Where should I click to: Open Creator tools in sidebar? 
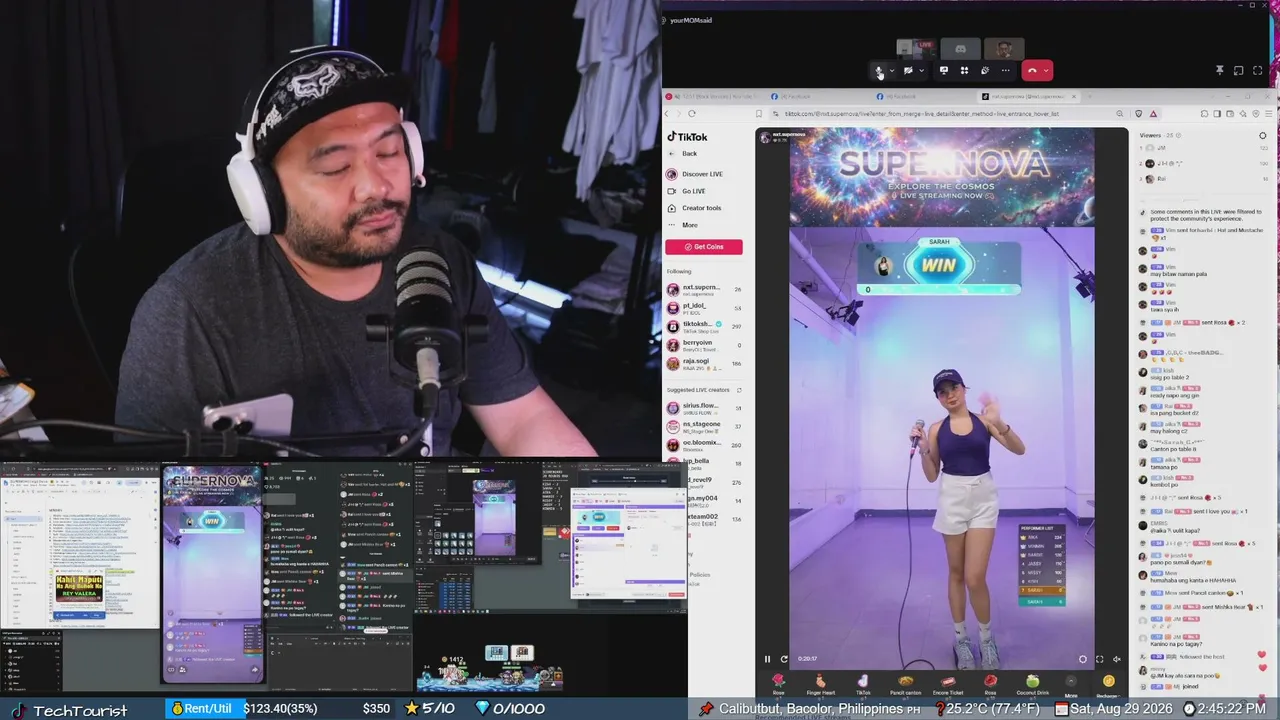pyautogui.click(x=694, y=208)
